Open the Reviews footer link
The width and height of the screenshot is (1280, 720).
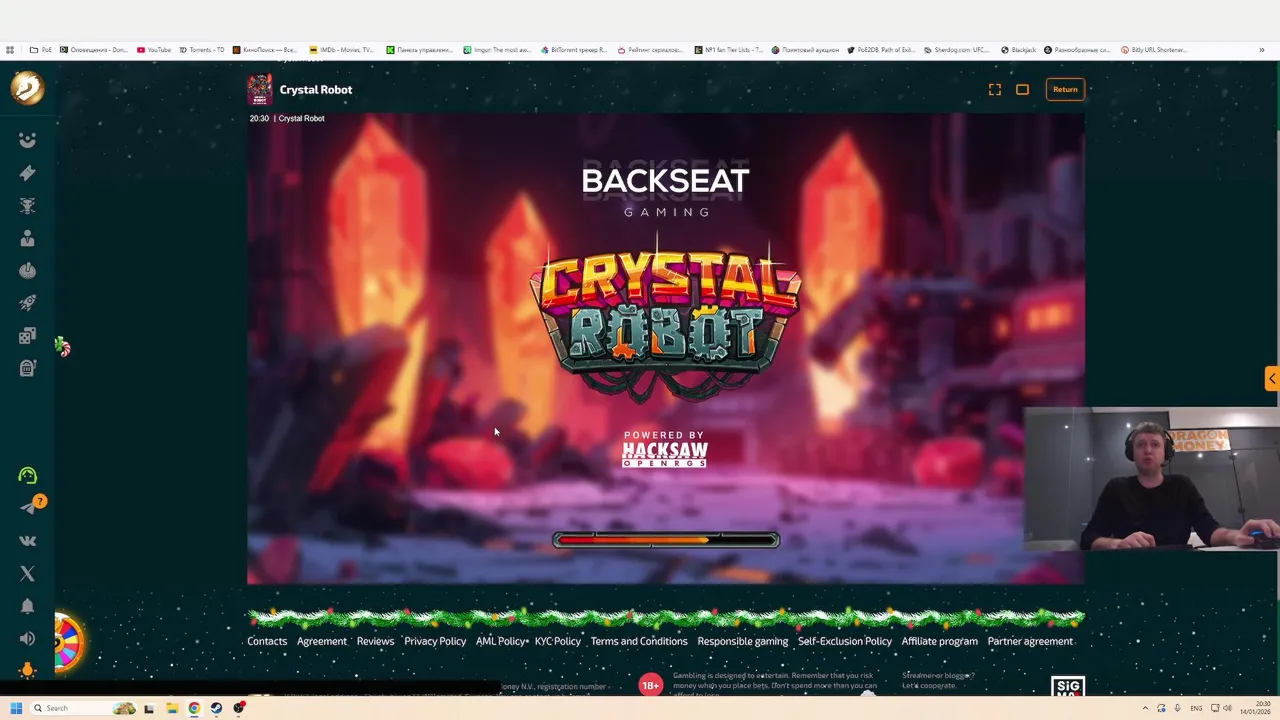(x=375, y=641)
